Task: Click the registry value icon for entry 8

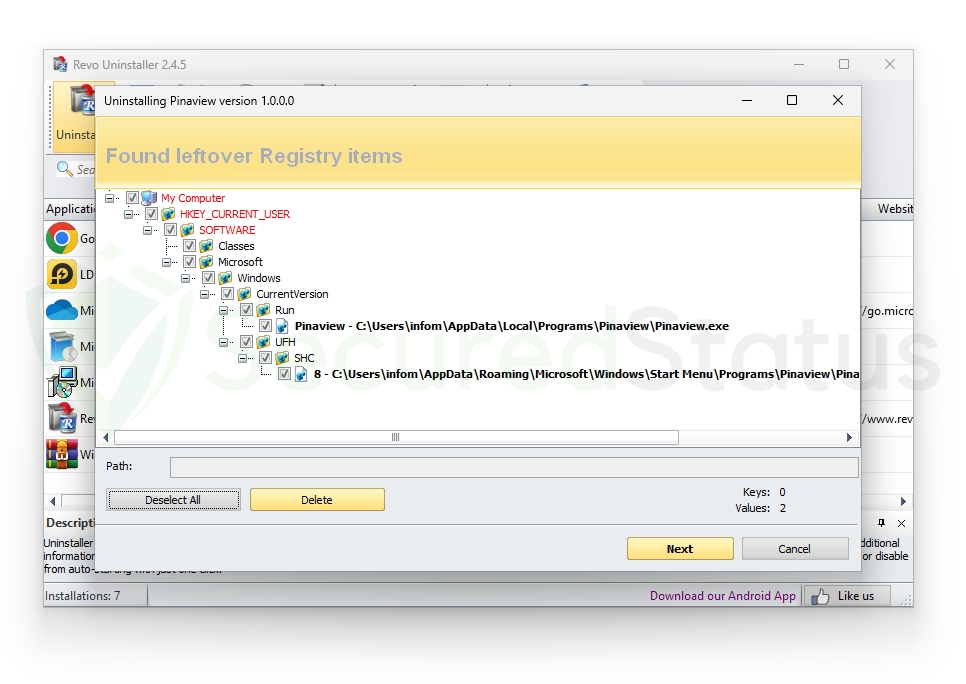Action: [x=301, y=374]
